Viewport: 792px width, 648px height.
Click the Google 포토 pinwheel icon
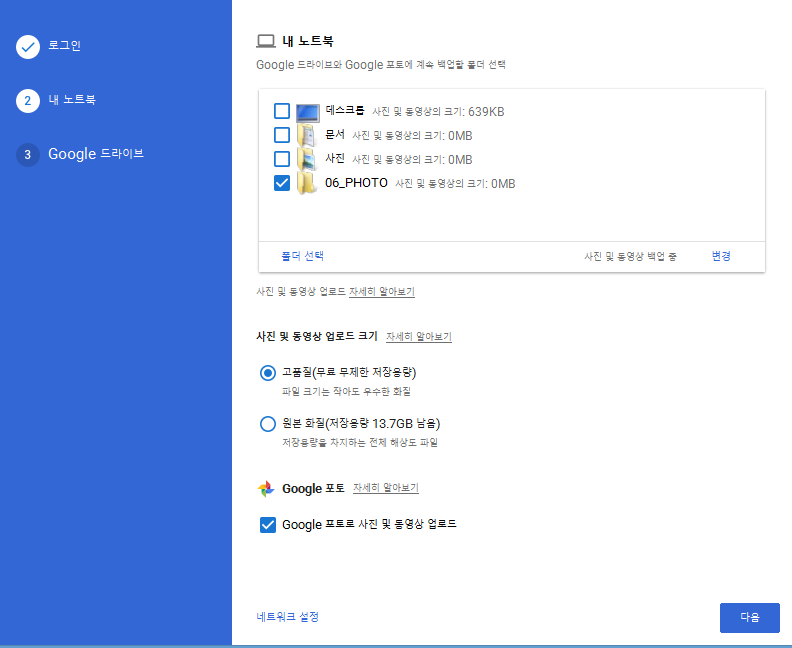(x=266, y=488)
